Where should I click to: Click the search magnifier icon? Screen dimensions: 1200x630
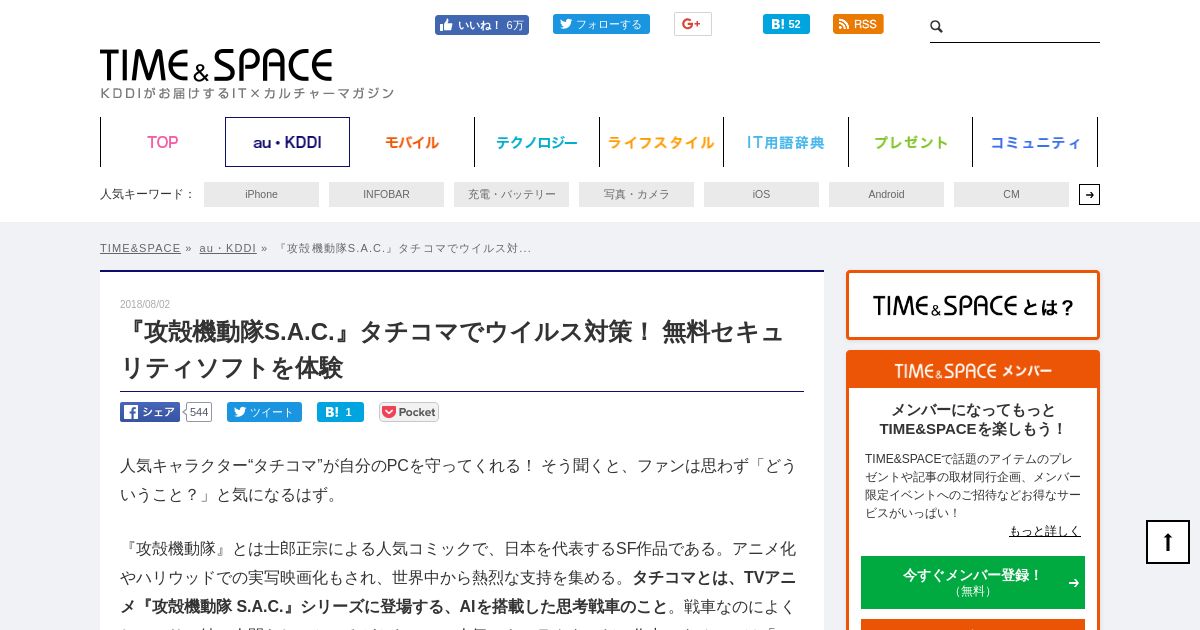[x=937, y=27]
